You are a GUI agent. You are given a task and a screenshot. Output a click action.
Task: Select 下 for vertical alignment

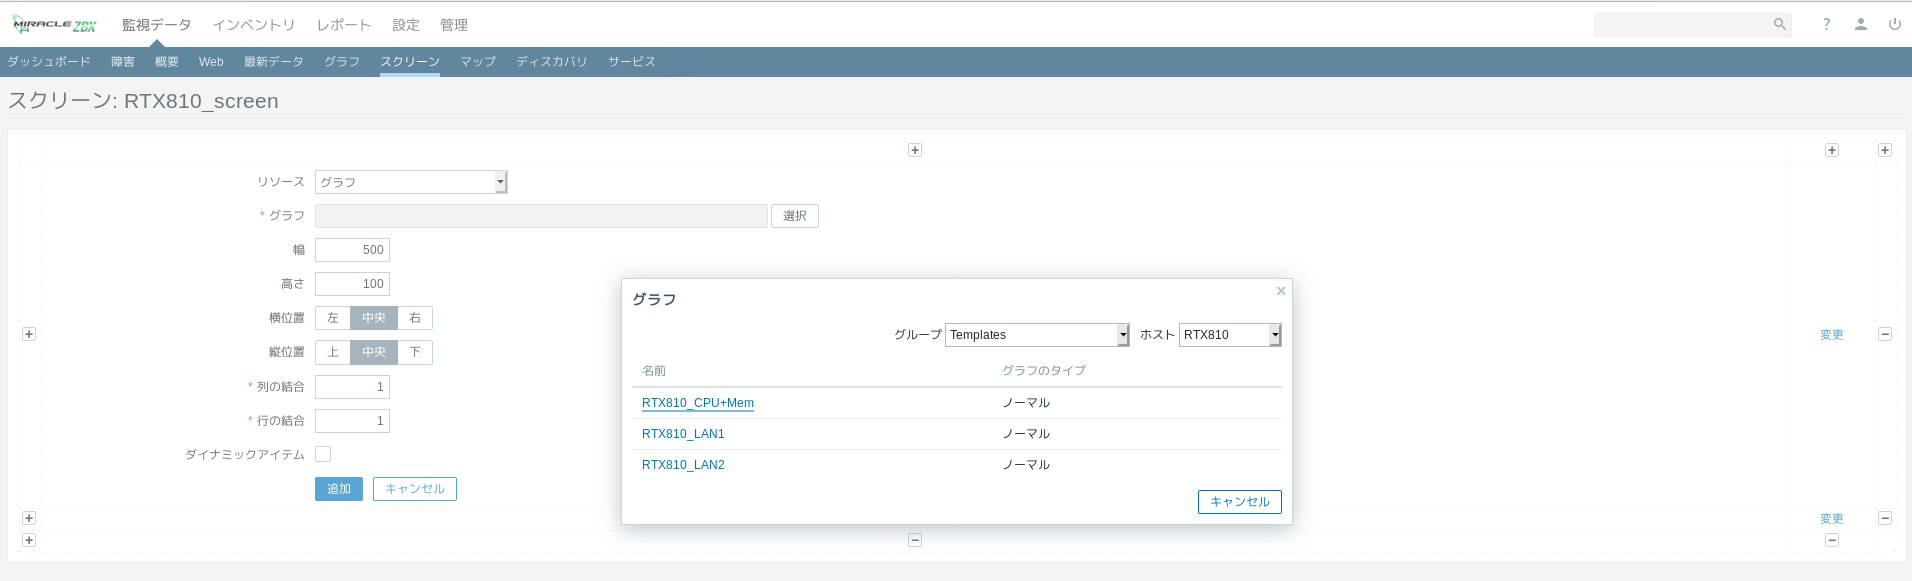point(415,352)
